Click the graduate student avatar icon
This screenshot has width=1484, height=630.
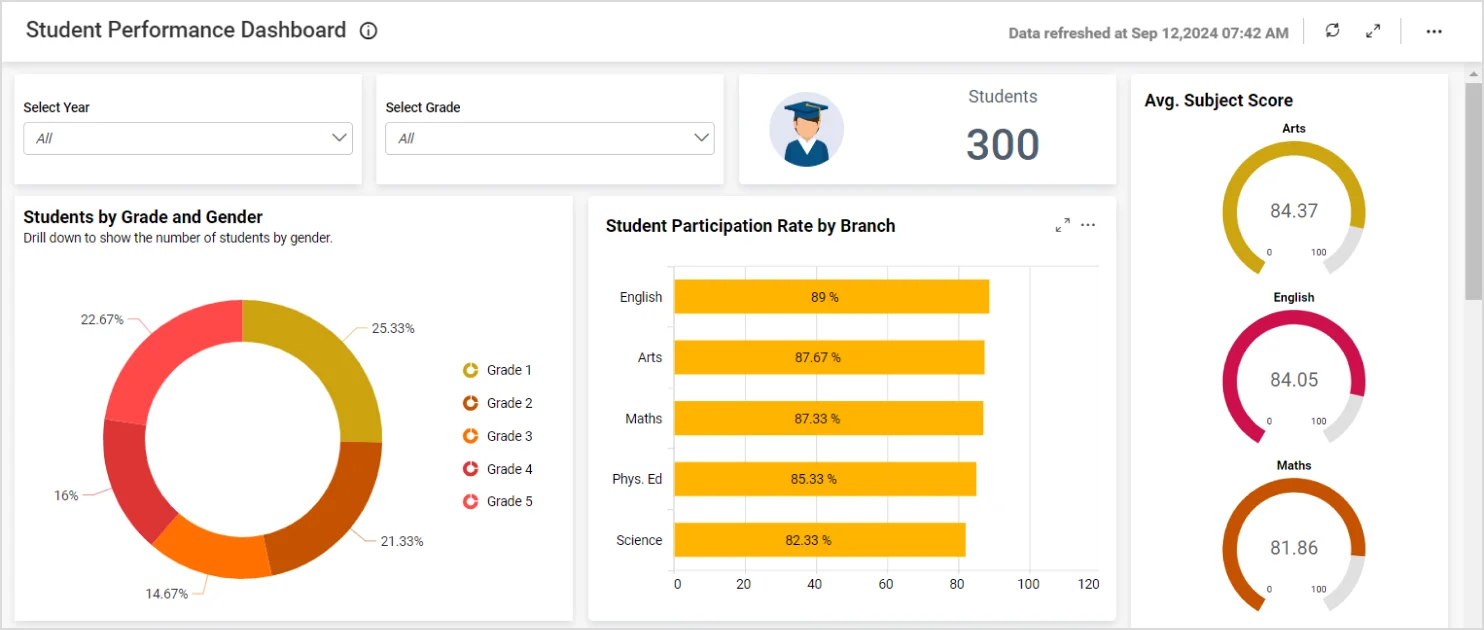(806, 130)
